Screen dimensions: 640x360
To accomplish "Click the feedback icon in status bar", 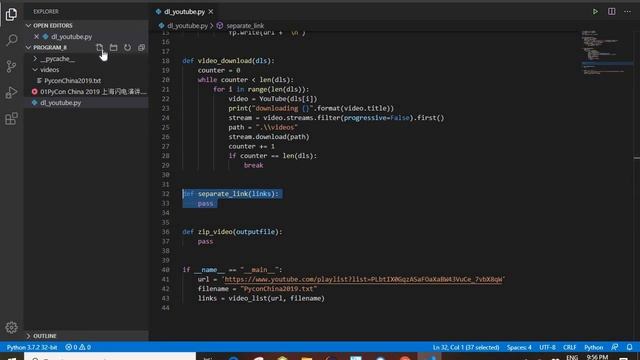I will [x=615, y=347].
